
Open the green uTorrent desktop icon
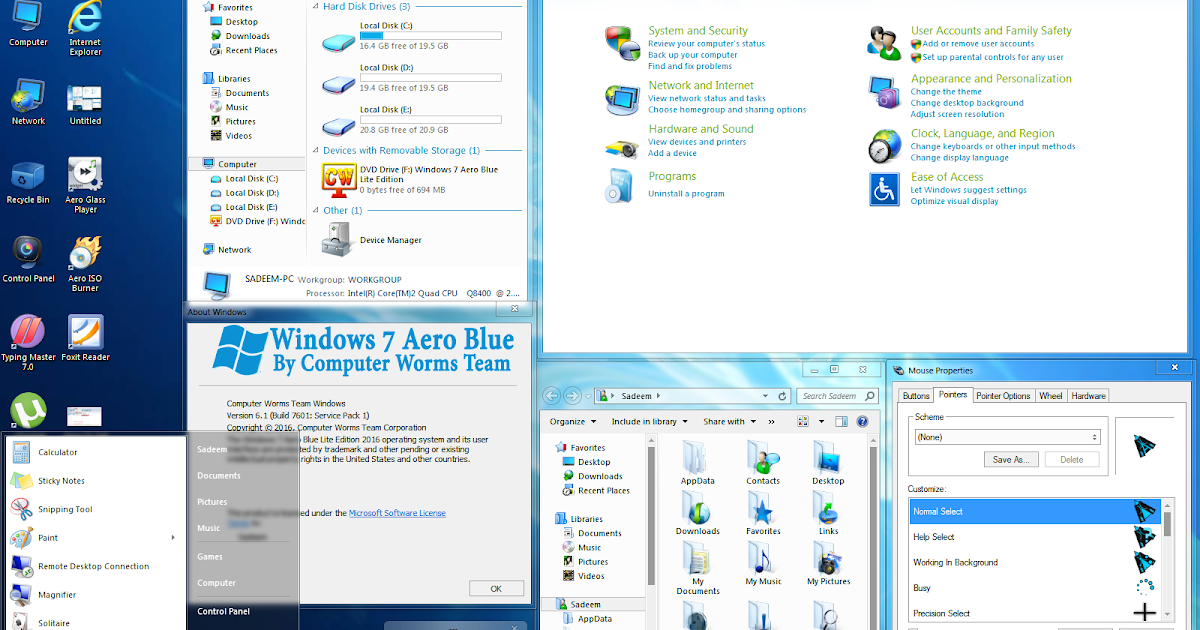click(x=28, y=410)
